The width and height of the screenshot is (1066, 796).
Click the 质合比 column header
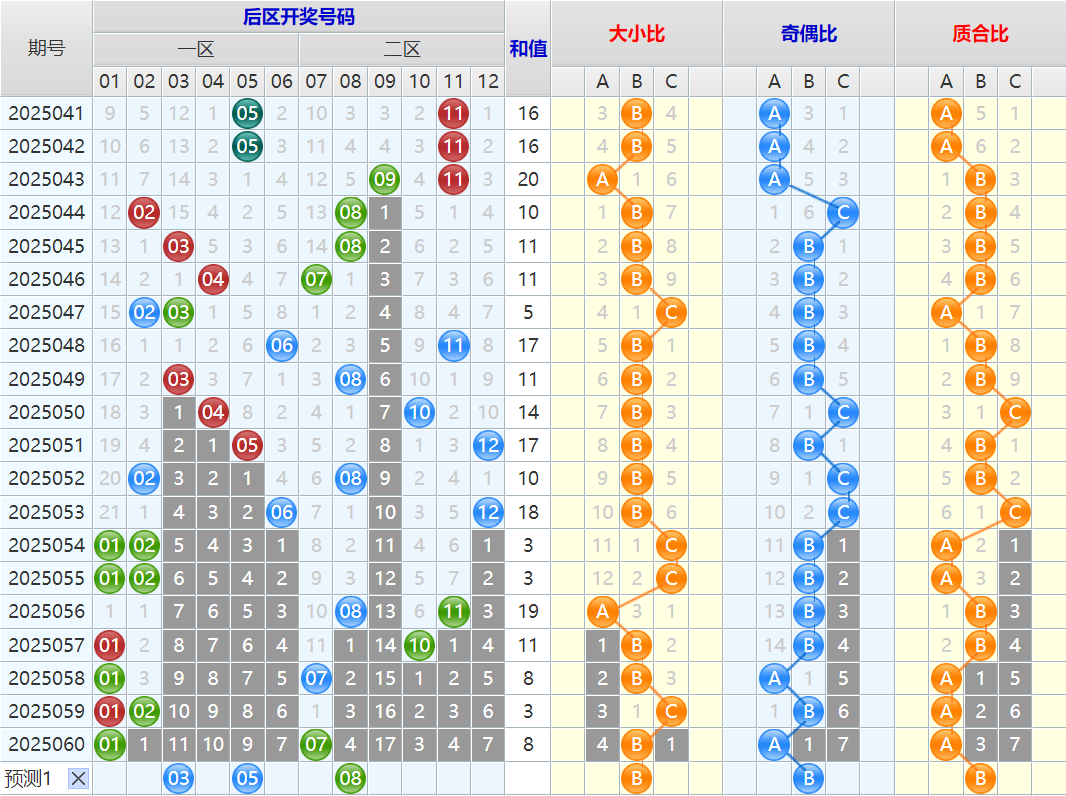pos(980,33)
